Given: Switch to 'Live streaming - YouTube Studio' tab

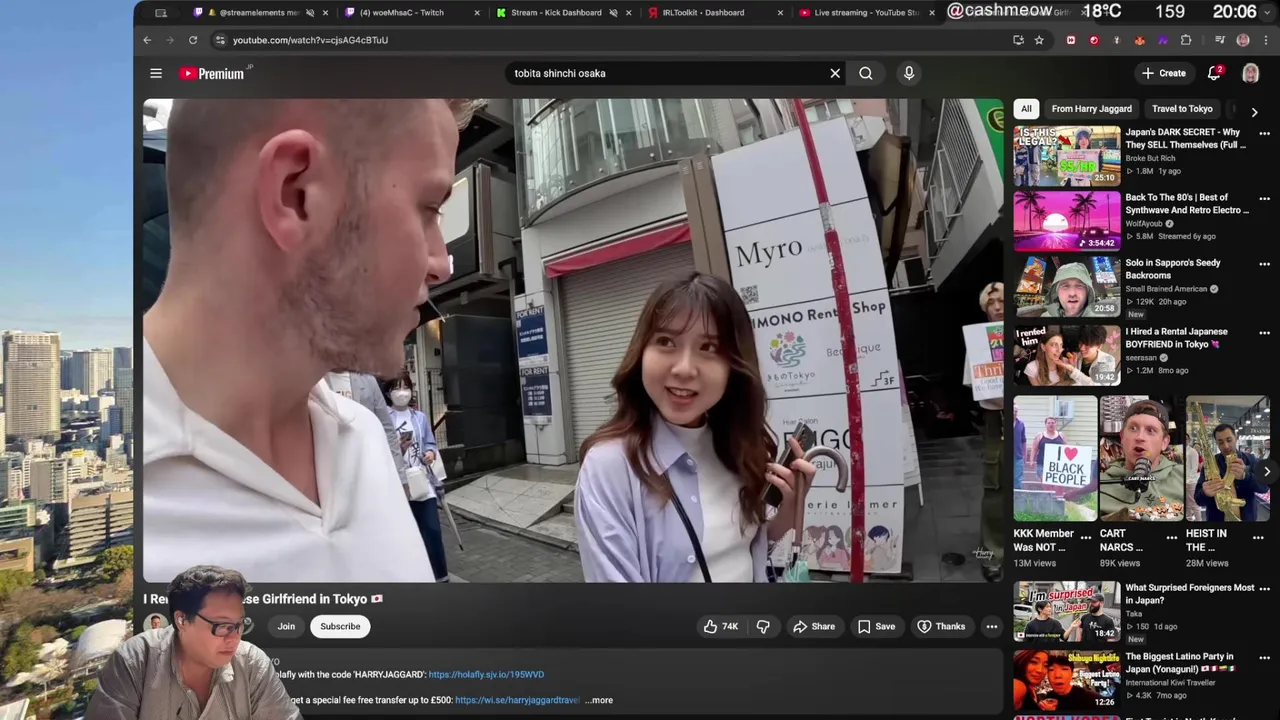Looking at the screenshot, I should (x=865, y=13).
